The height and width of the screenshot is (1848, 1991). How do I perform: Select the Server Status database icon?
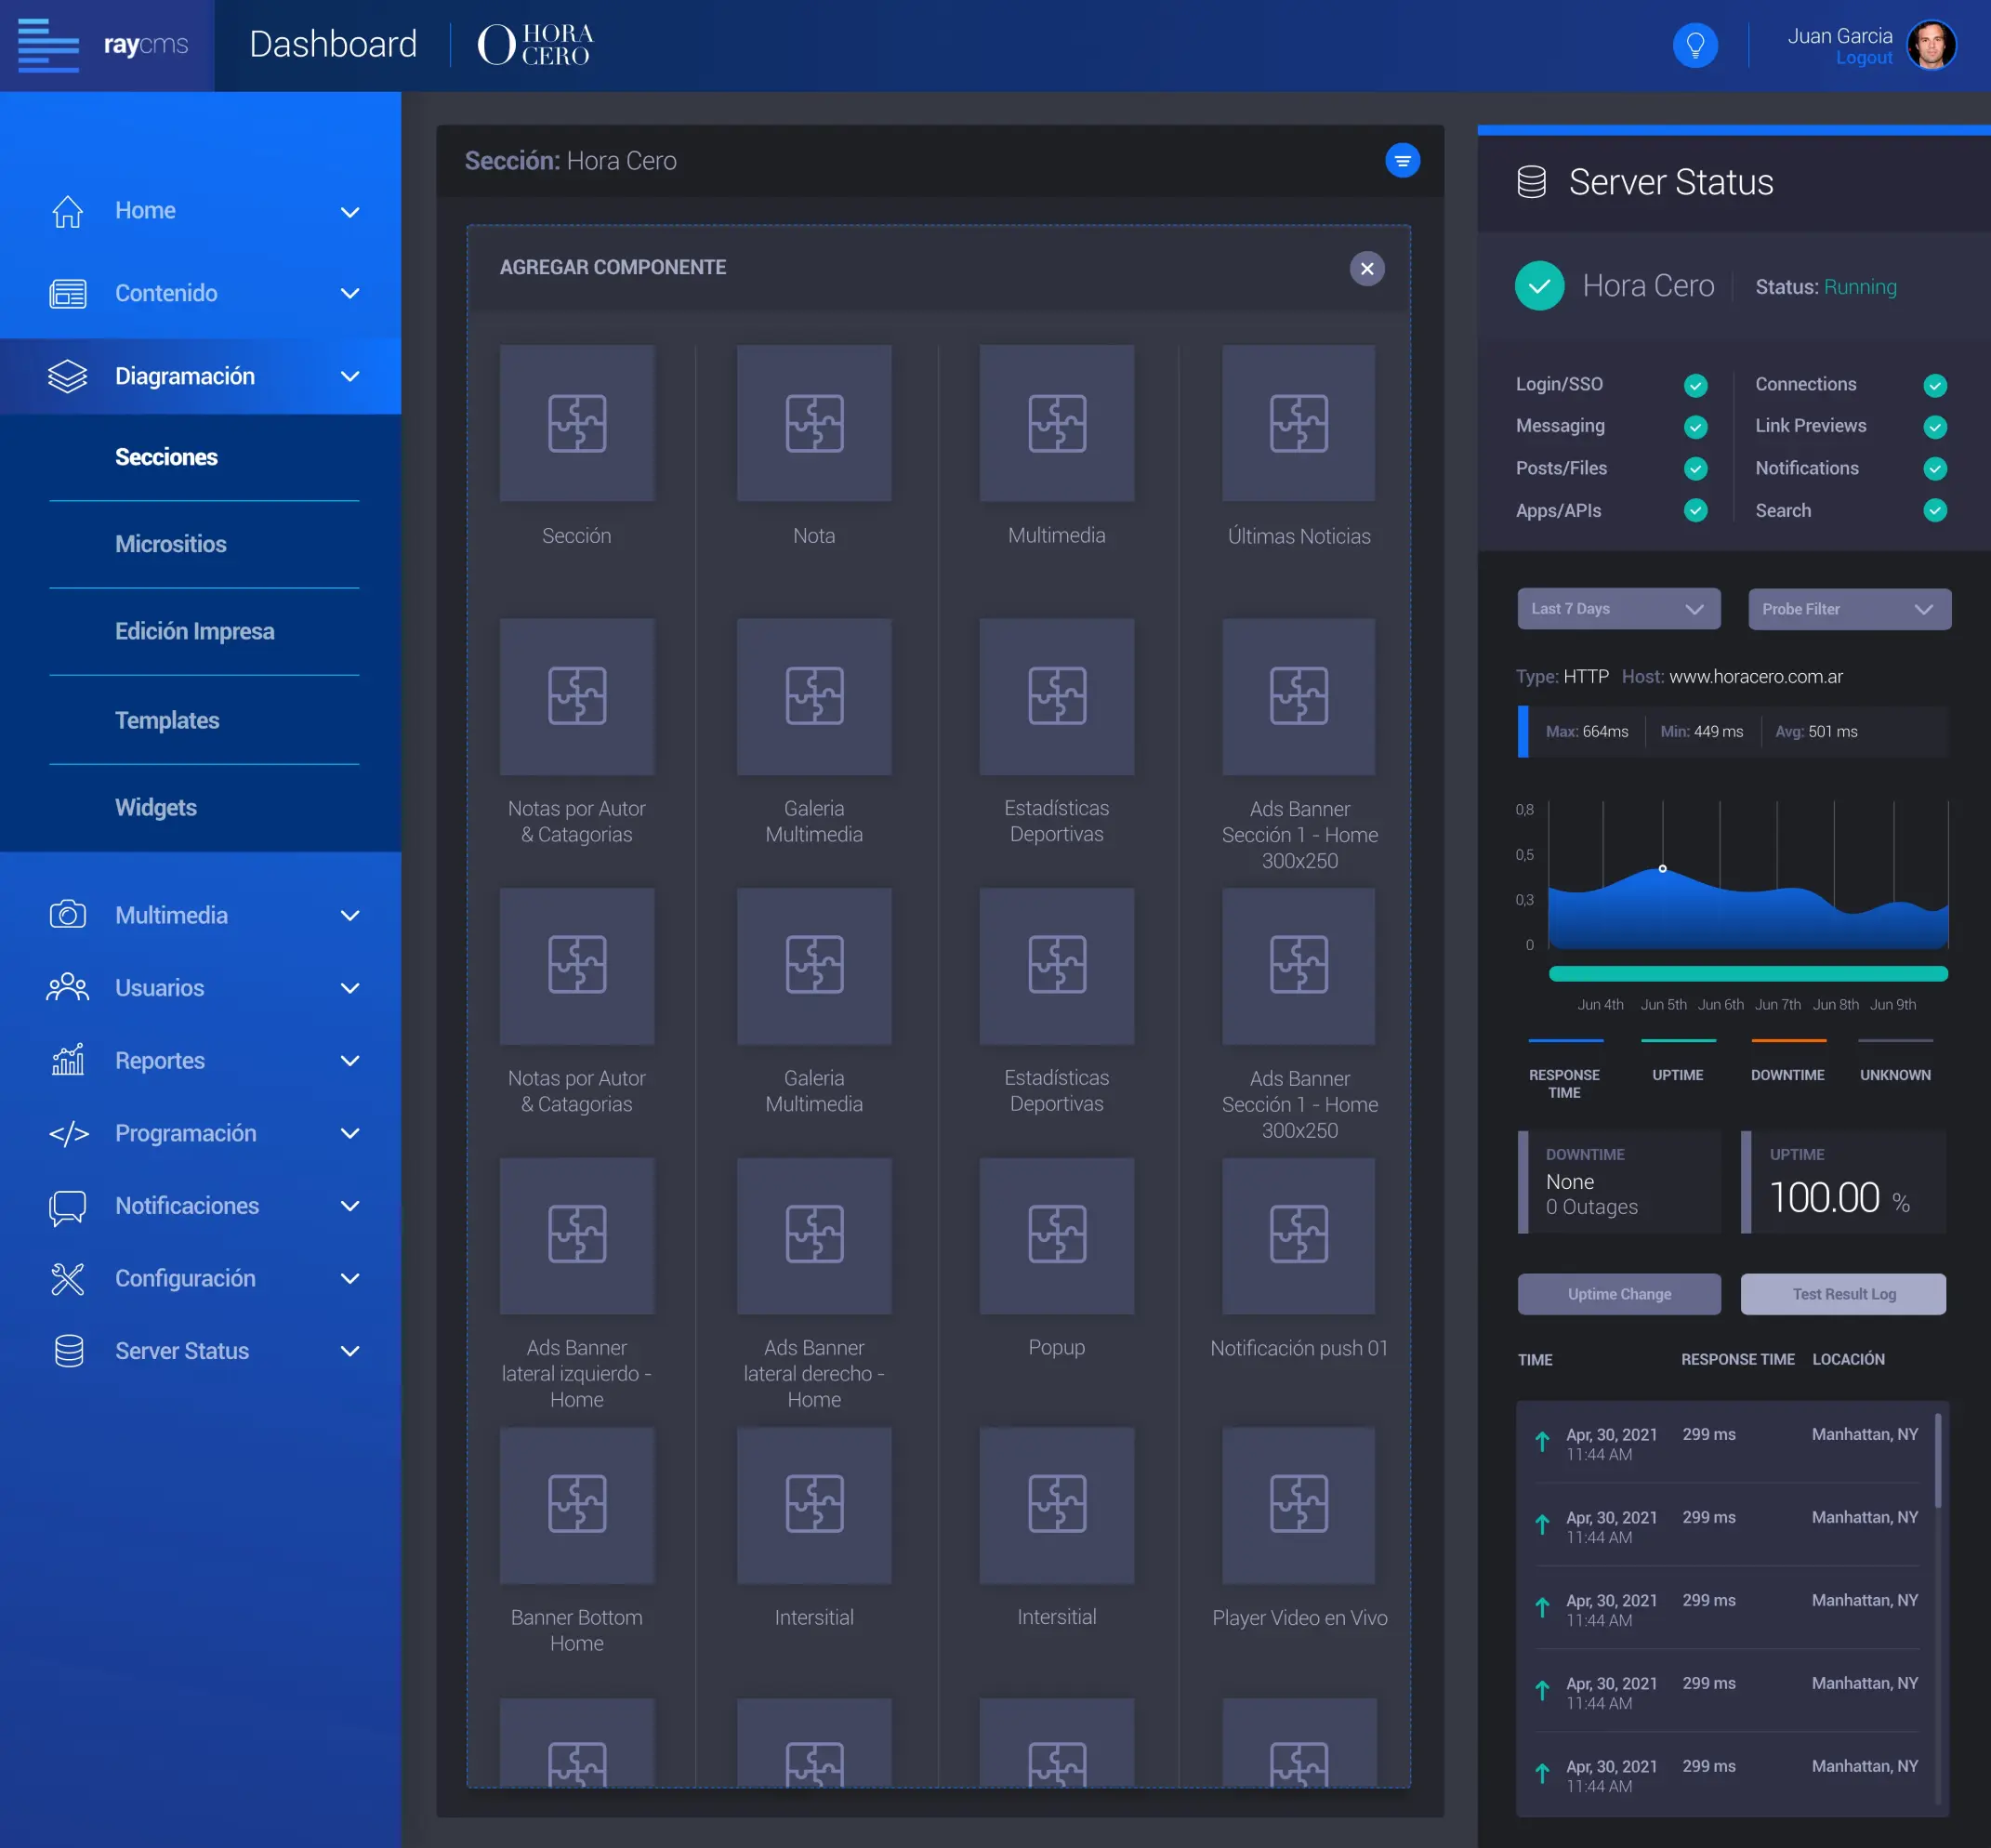tap(67, 1350)
